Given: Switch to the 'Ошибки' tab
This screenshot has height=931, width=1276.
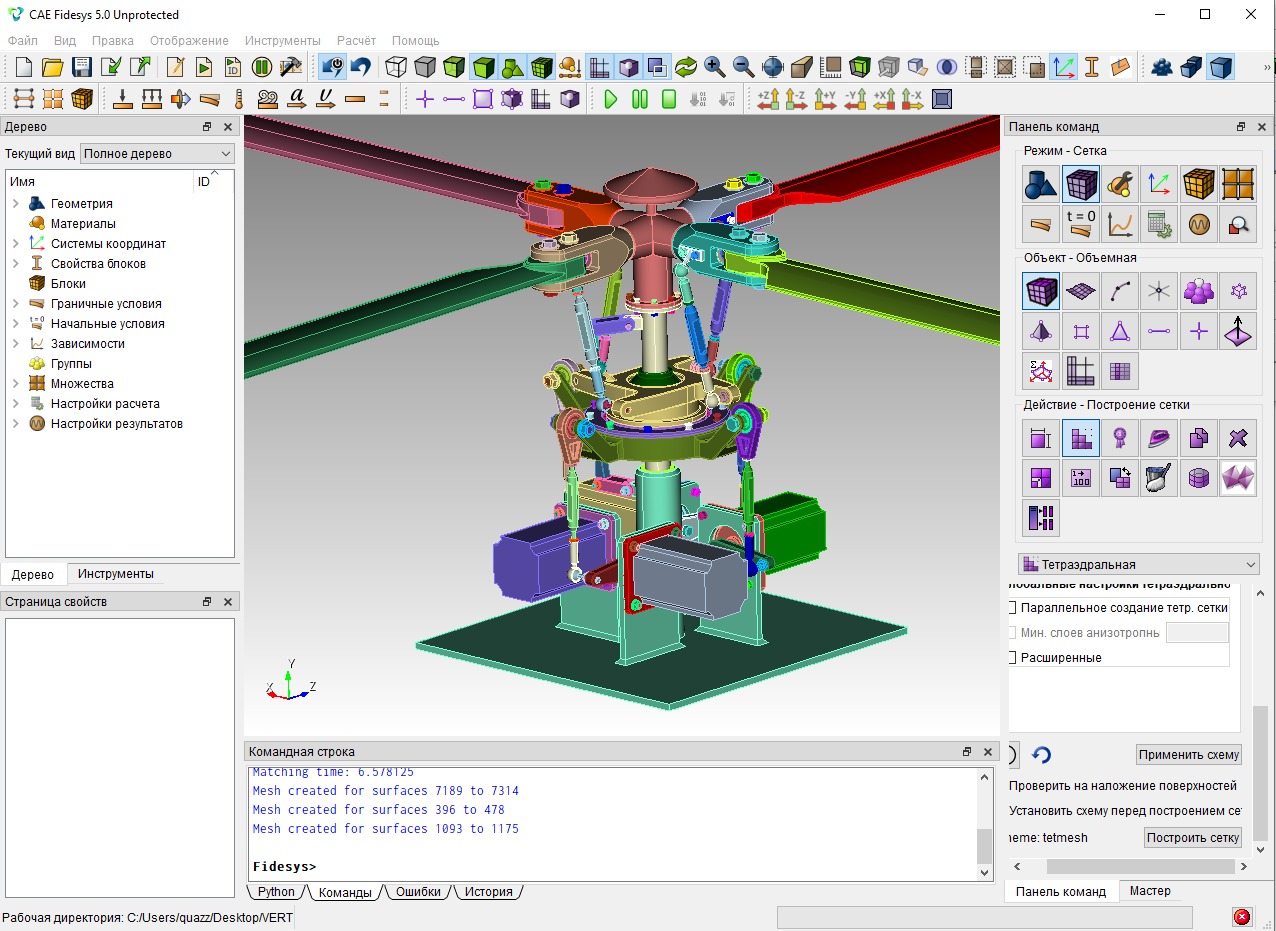Looking at the screenshot, I should coord(417,892).
